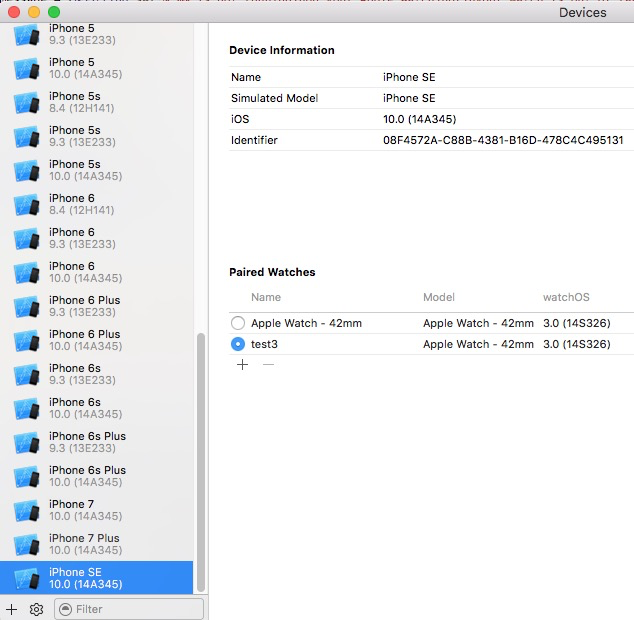Click test3 row watchOS 3.0 (14S326)
This screenshot has width=634, height=620.
coord(577,344)
